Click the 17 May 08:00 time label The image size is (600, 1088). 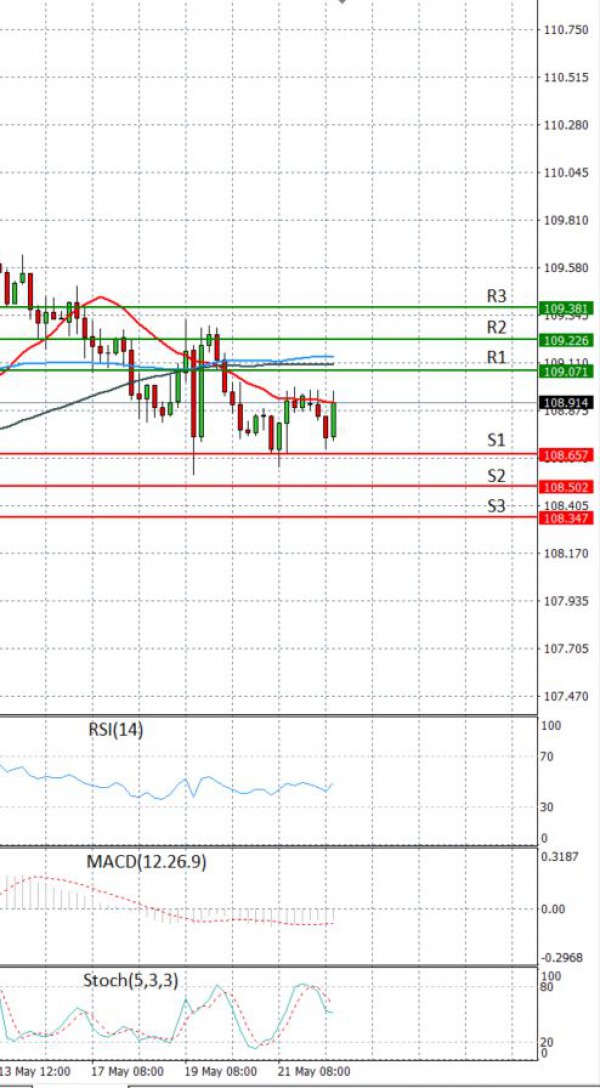click(128, 1071)
